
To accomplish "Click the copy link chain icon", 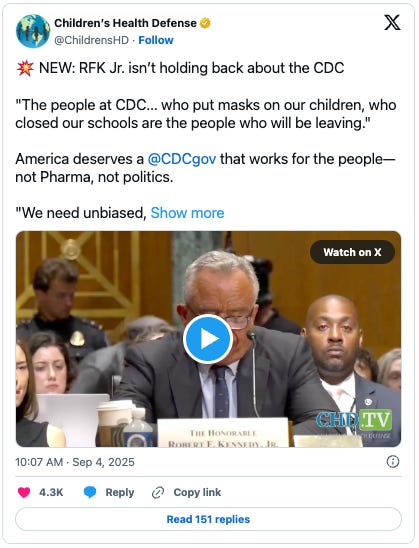I will [x=158, y=493].
